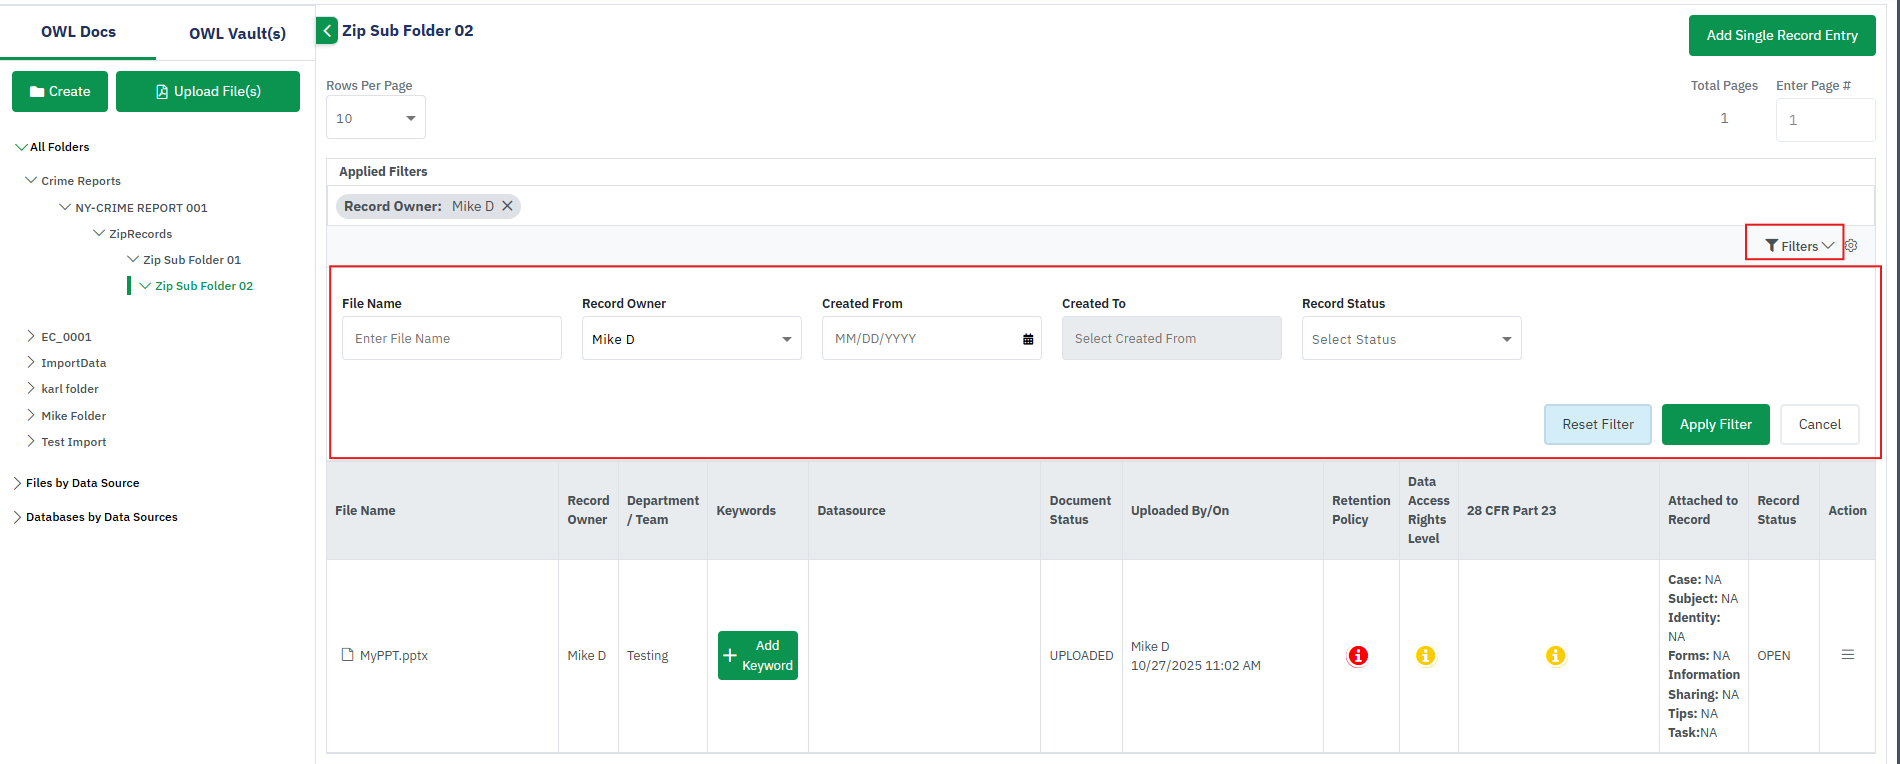Switch to the OWL Docs tab
Screen dimensions: 1900x764
tap(78, 32)
